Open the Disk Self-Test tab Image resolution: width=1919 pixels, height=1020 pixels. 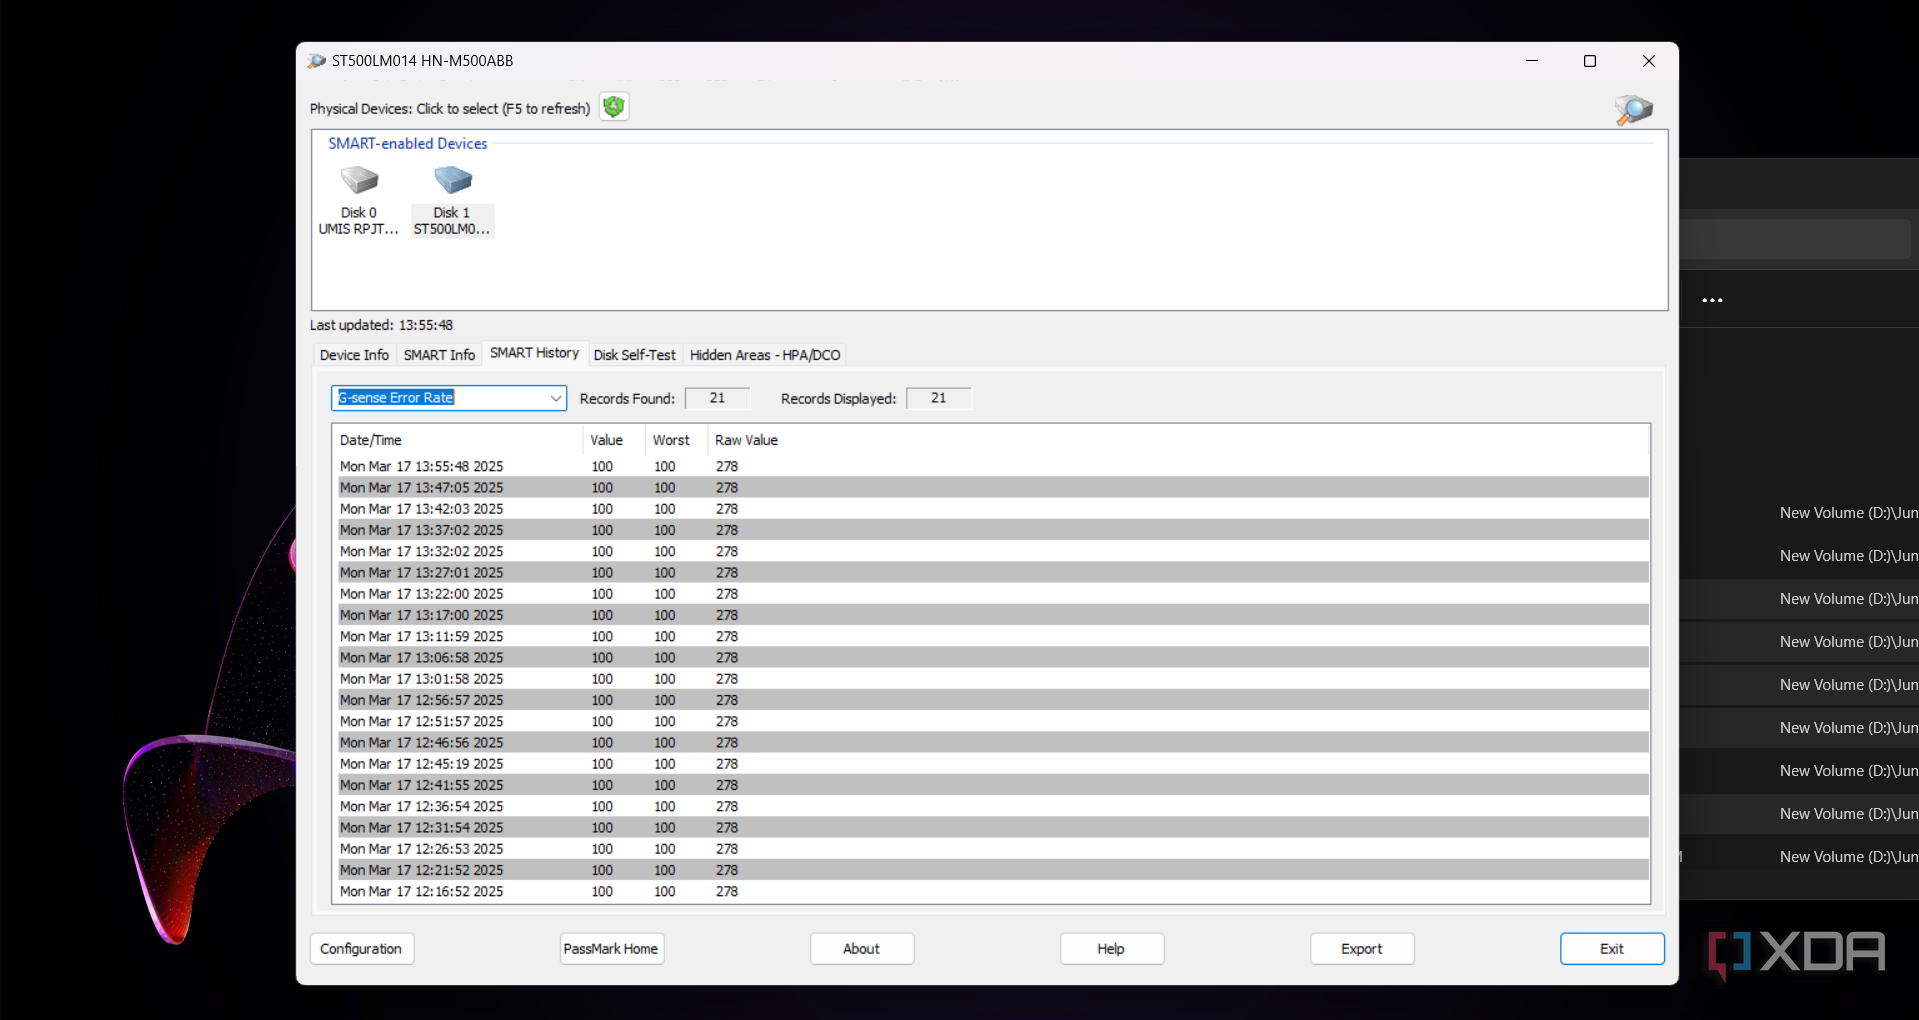pos(634,355)
